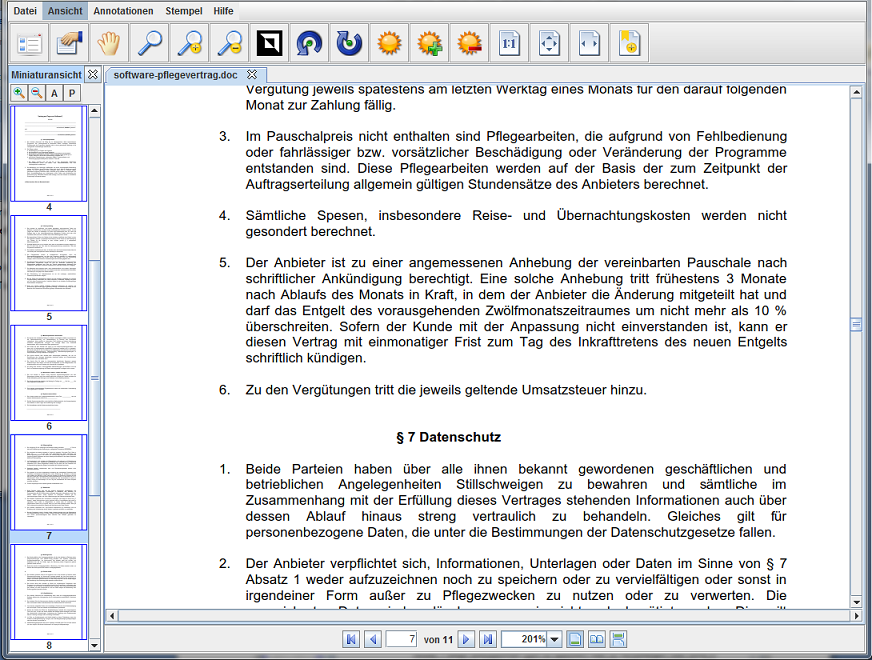Decrease brightness with sun minus icon
The image size is (872, 660).
[x=469, y=43]
